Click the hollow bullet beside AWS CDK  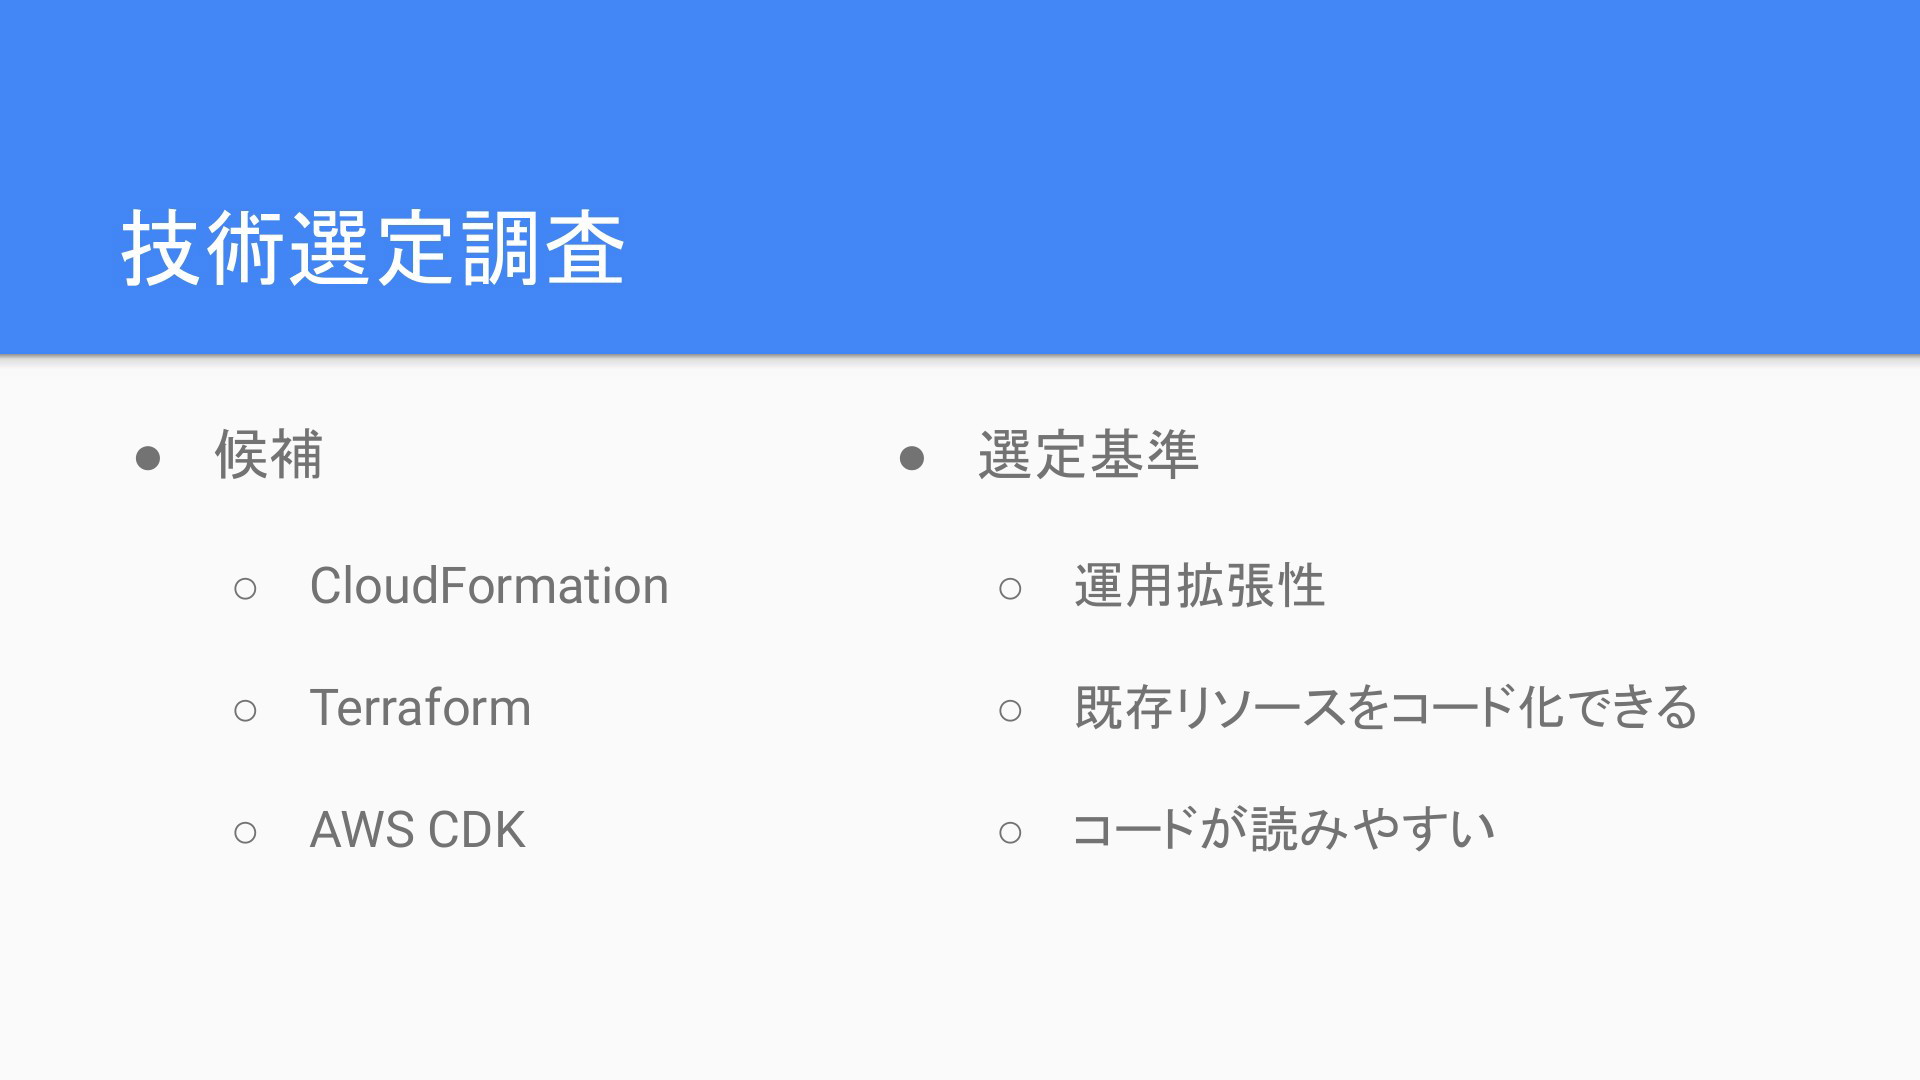245,832
